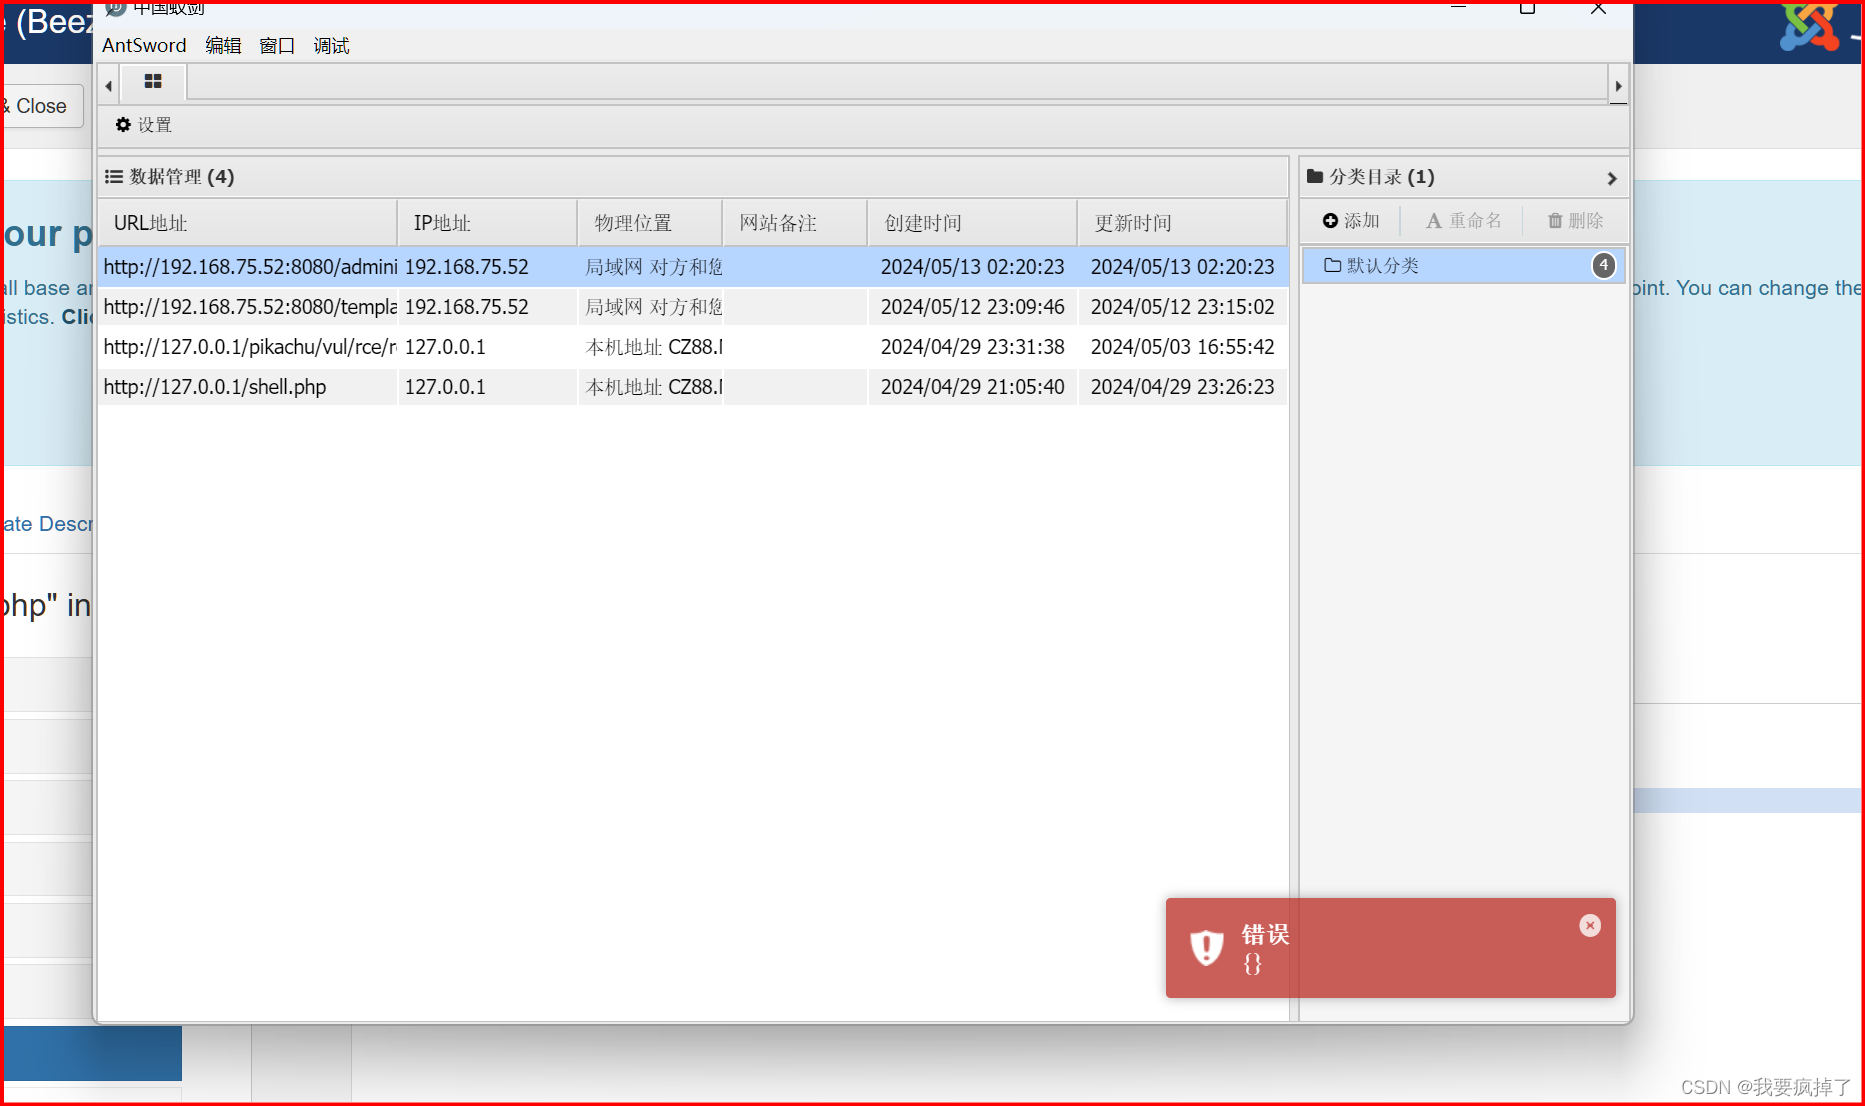Viewport: 1865px width, 1106px height.
Task: Maximize the AntSword window
Action: tap(1527, 8)
